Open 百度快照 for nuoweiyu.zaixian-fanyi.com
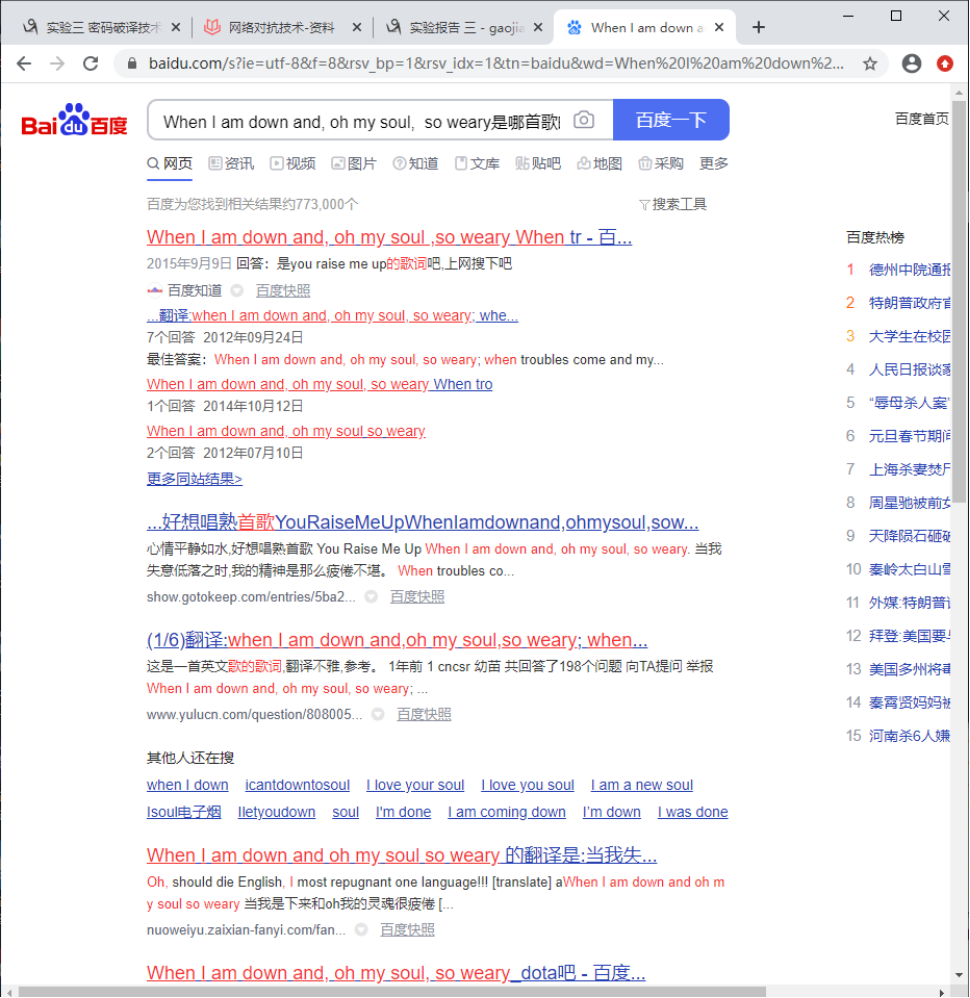This screenshot has width=970, height=998. coord(407,930)
